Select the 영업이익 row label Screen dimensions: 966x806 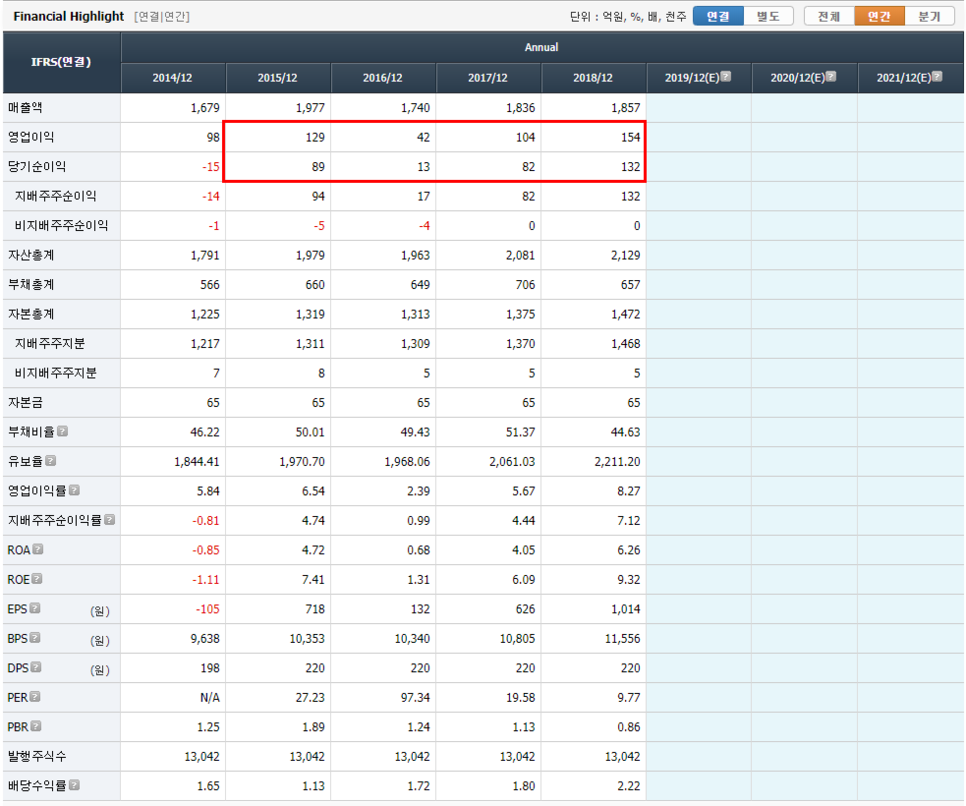31,137
